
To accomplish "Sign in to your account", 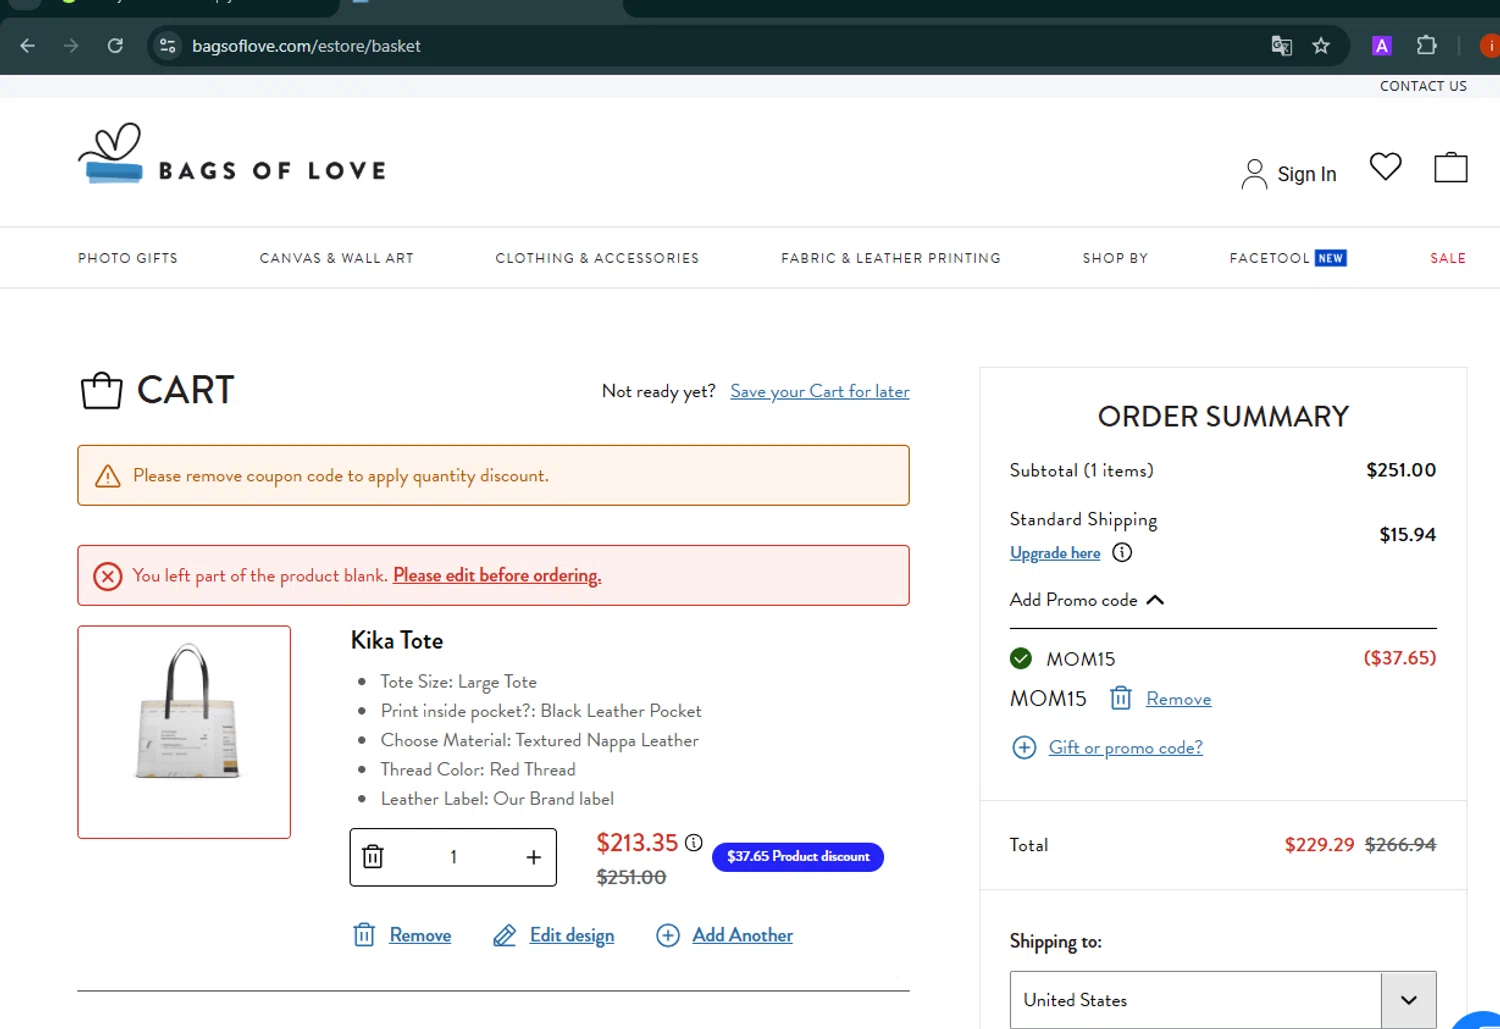I will 1288,174.
